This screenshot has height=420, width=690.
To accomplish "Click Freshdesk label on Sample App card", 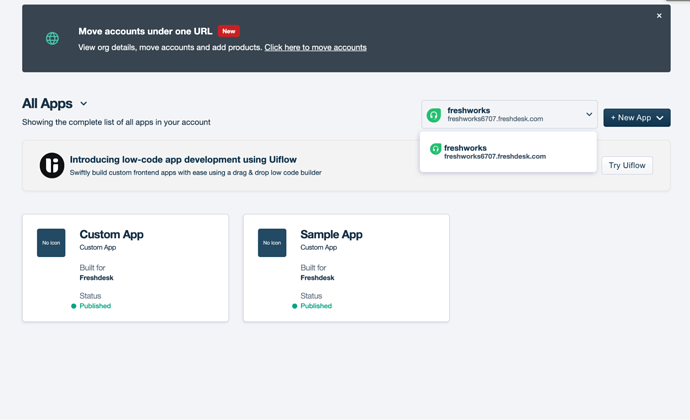I will 317,278.
